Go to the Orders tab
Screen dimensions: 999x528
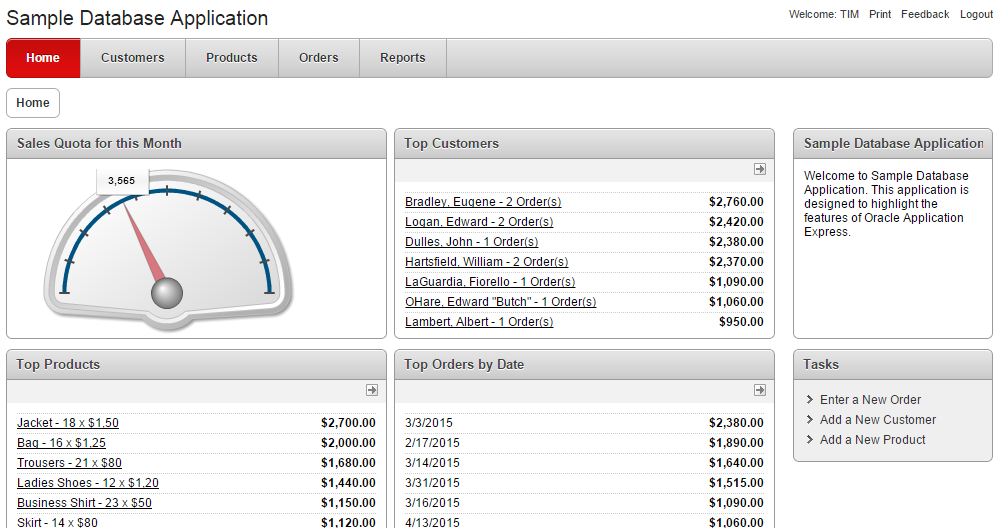pos(318,58)
